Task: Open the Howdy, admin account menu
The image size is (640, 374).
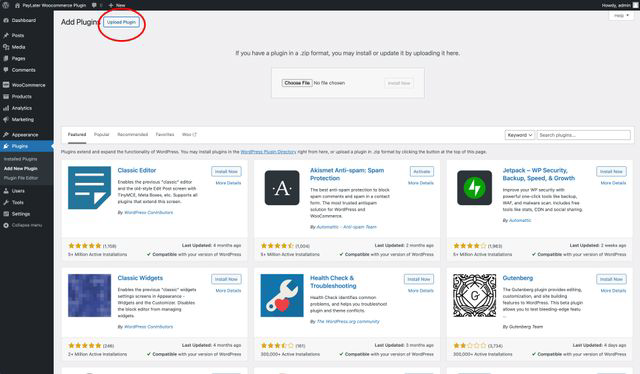Action: pyautogui.click(x=619, y=5)
